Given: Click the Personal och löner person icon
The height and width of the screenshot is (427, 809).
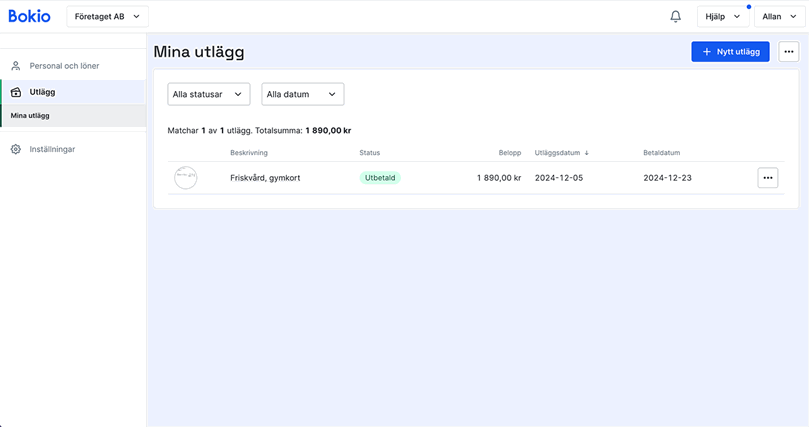Looking at the screenshot, I should [16, 66].
